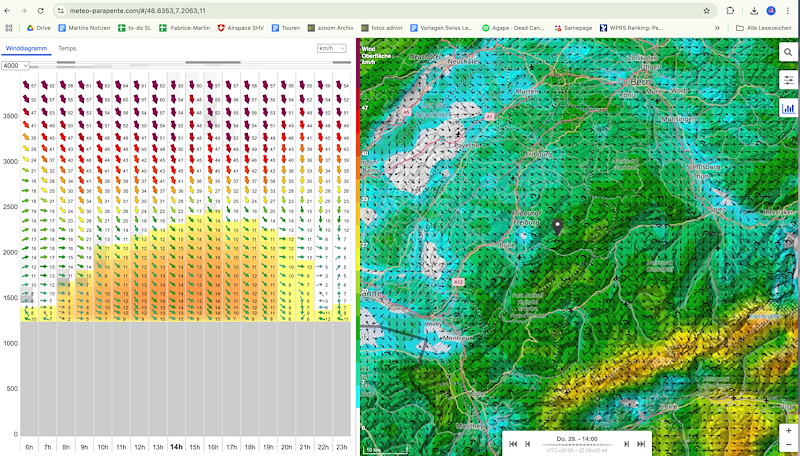800x456 pixels.
Task: Zoom out the map with minus button
Action: [788, 444]
